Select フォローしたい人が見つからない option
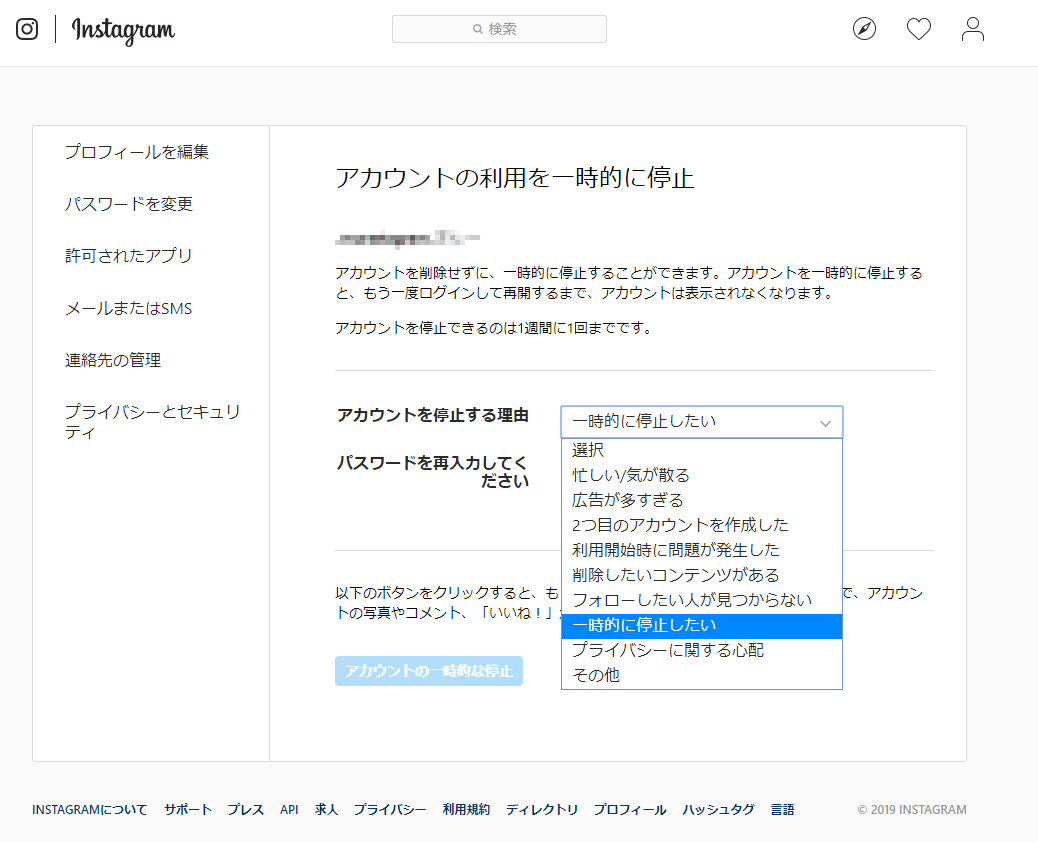The width and height of the screenshot is (1038, 842). [x=702, y=600]
